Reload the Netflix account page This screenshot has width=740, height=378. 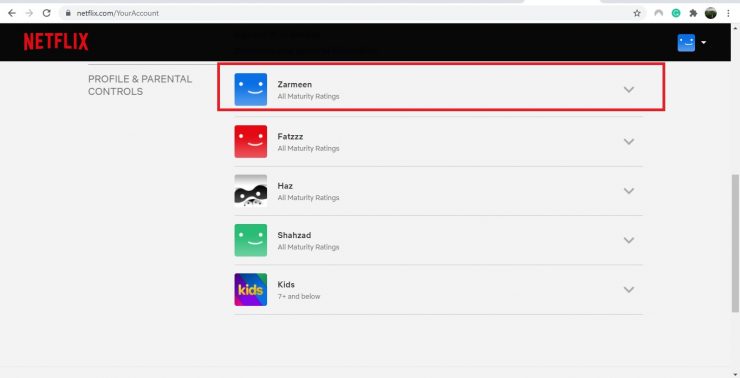(x=46, y=13)
